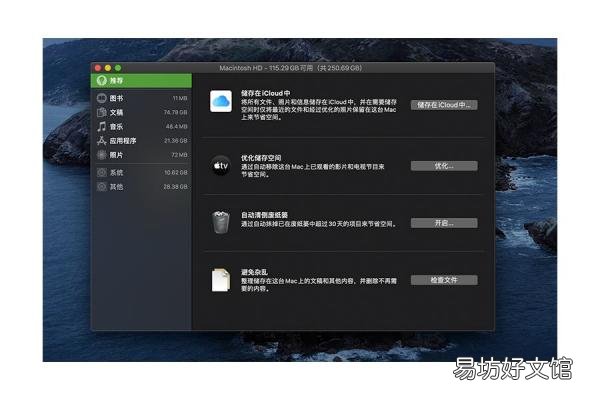The width and height of the screenshot is (600, 400).
Task: Click the 检查文件 review files button
Action: 444,280
